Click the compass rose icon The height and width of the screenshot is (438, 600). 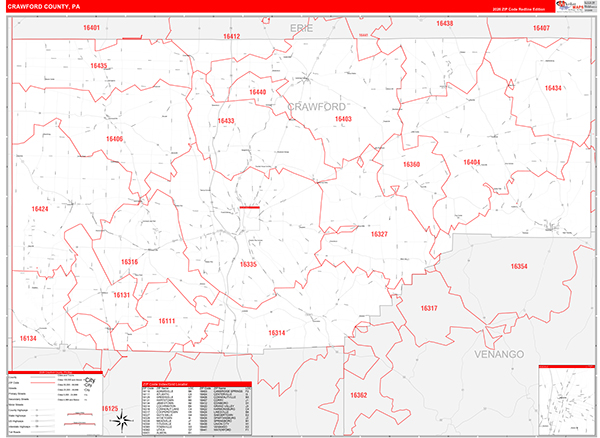coord(122,421)
